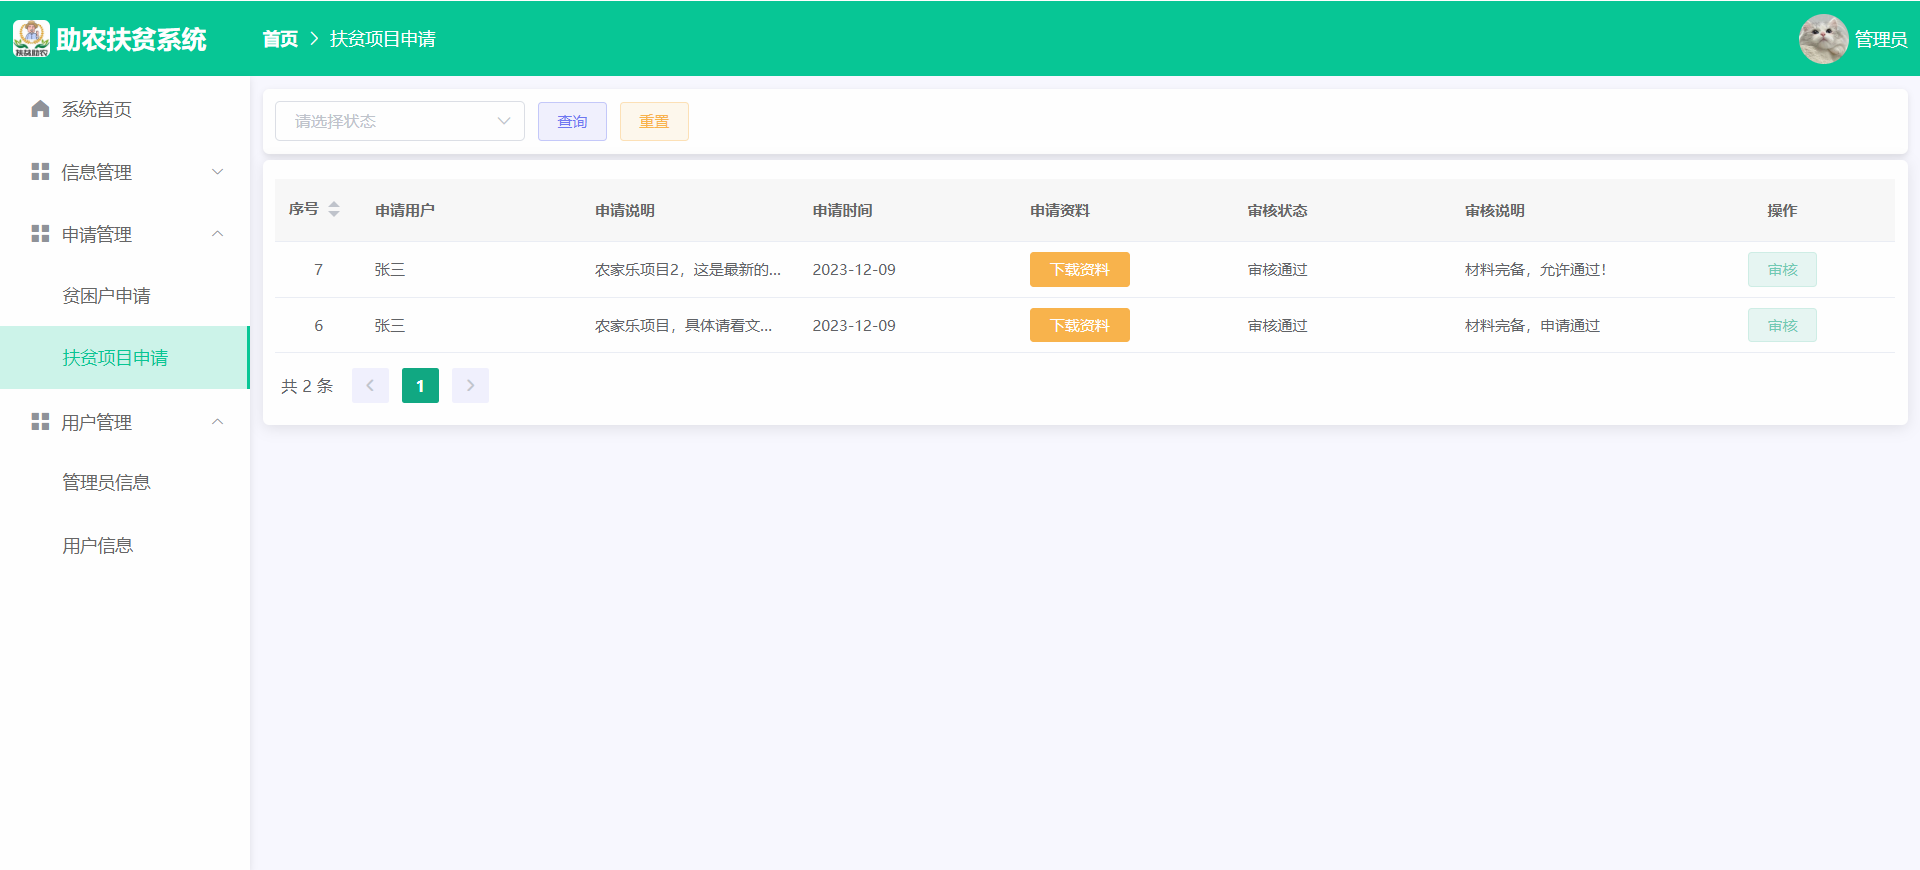Screen dimensions: 1920x870
Task: Go to previous page with left arrow
Action: pos(370,386)
